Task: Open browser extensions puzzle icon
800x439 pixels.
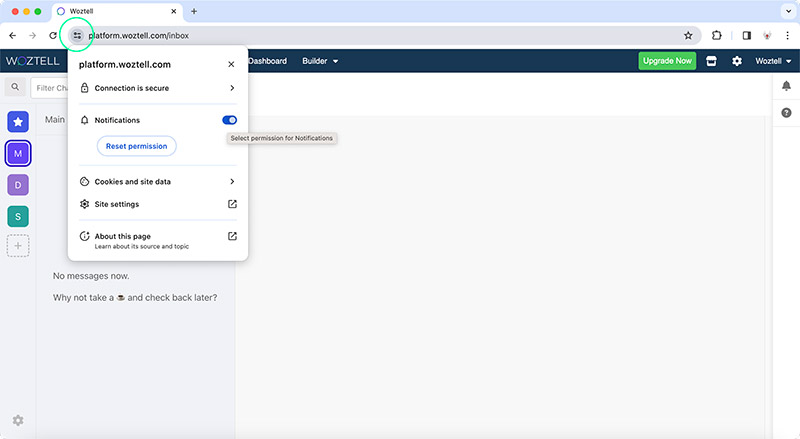Action: pyautogui.click(x=717, y=35)
